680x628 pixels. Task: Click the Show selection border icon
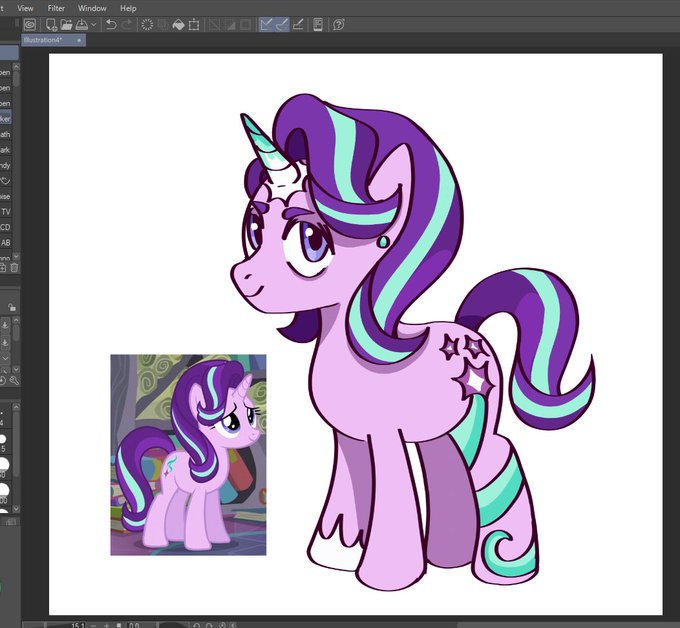click(x=245, y=24)
